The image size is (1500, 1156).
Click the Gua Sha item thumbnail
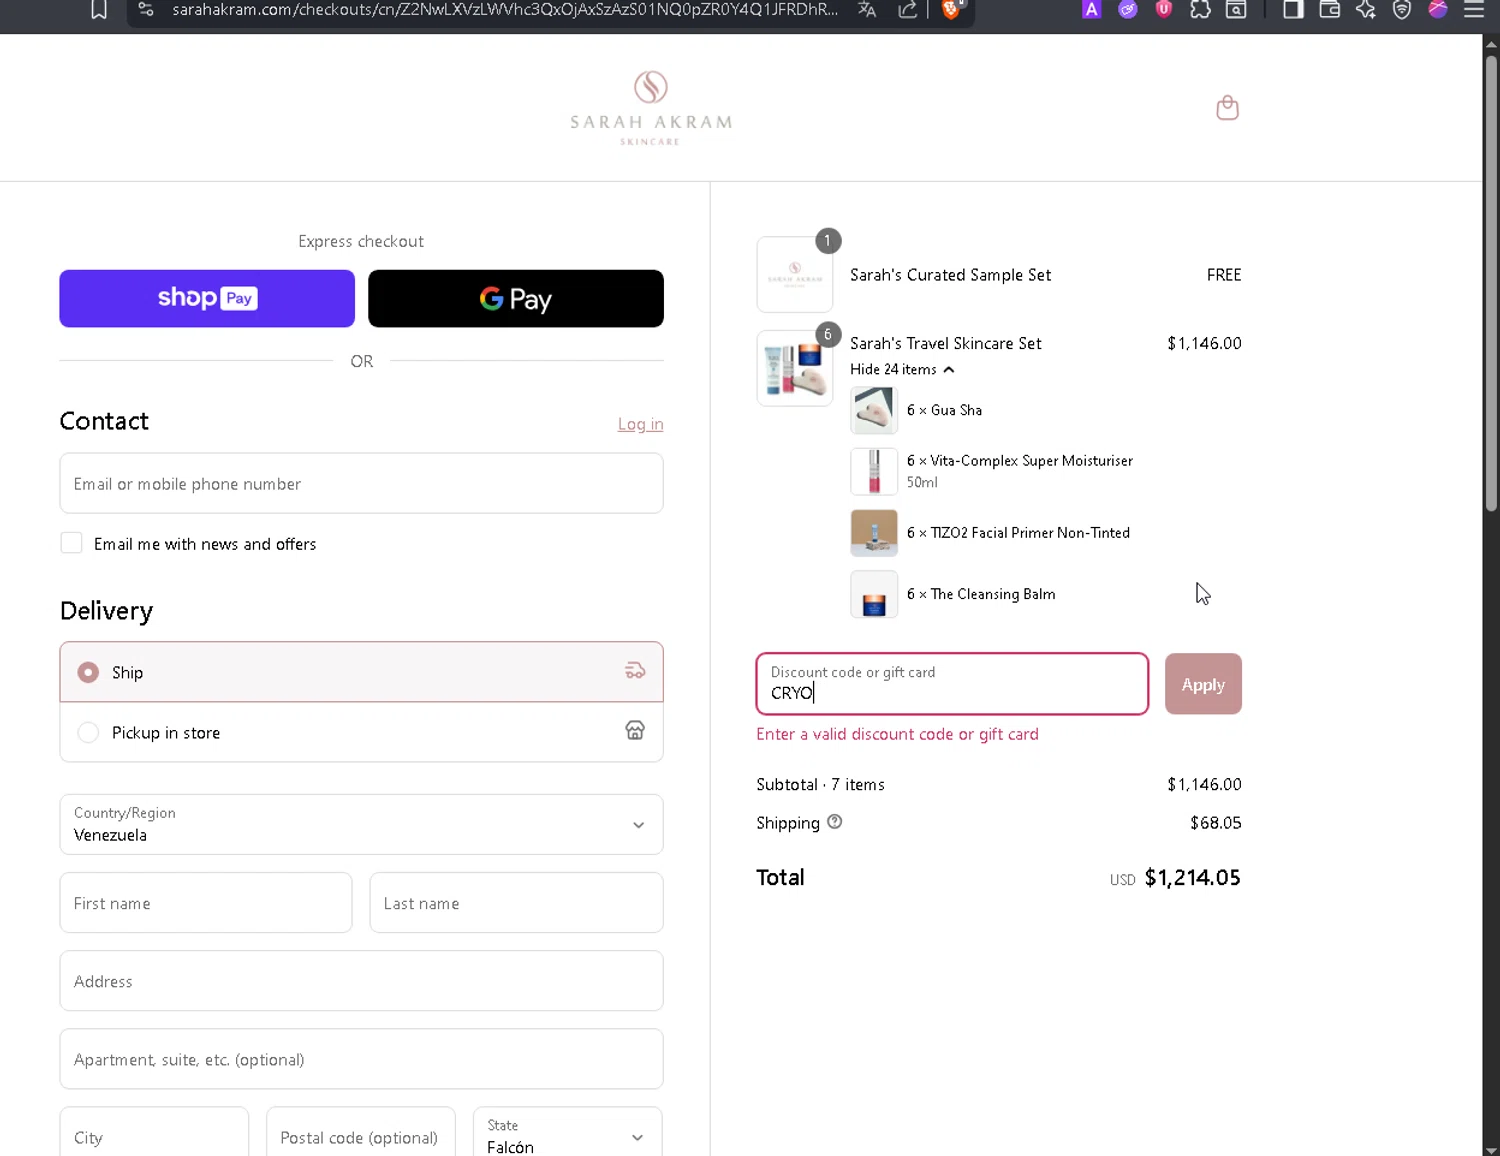tap(874, 410)
